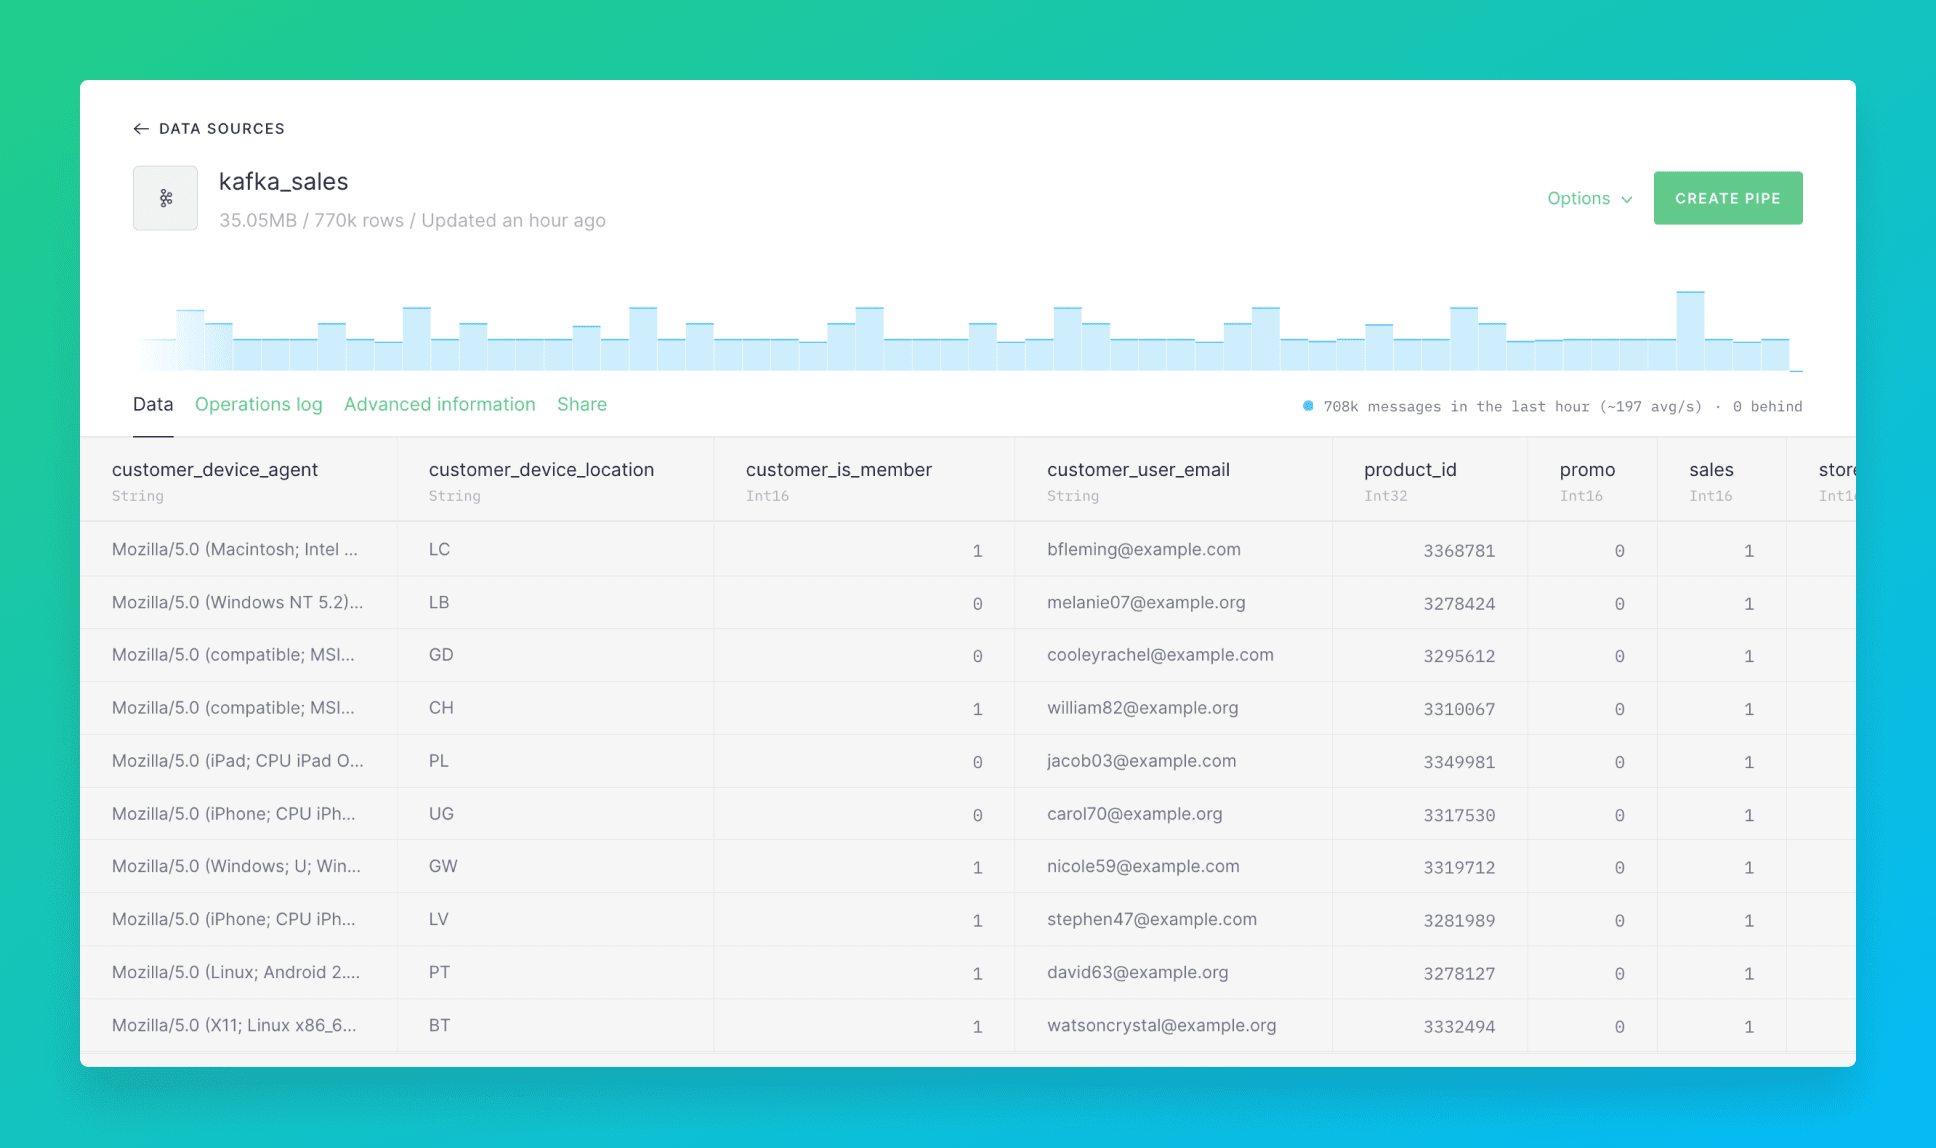Click the Kafka data source icon
Viewport: 1936px width, 1148px height.
tap(166, 198)
